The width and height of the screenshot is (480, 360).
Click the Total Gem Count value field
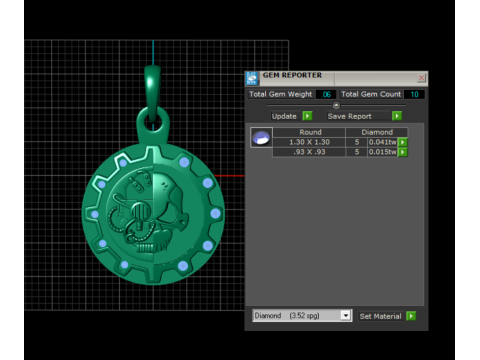414,94
